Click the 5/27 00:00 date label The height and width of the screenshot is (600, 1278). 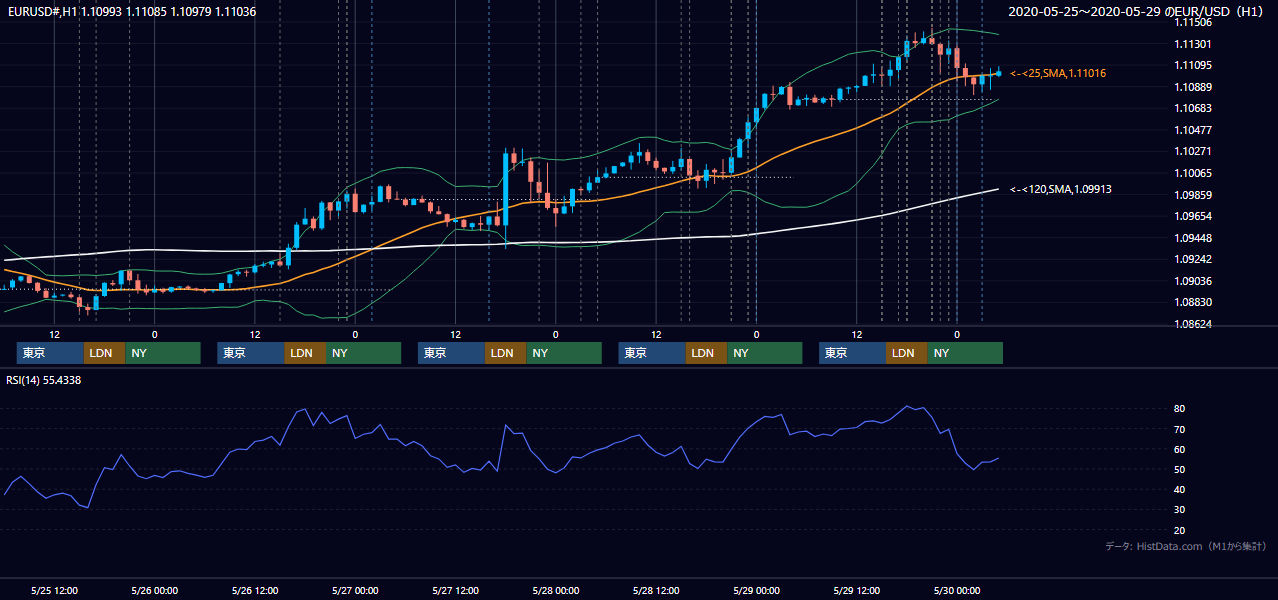point(355,590)
